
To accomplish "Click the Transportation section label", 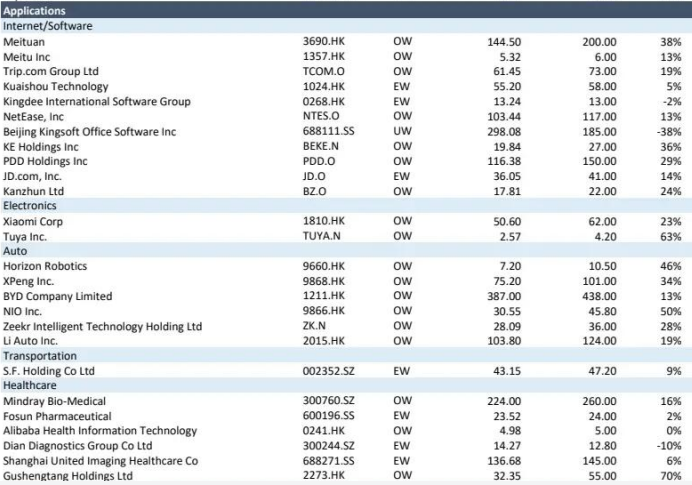I will [40, 356].
